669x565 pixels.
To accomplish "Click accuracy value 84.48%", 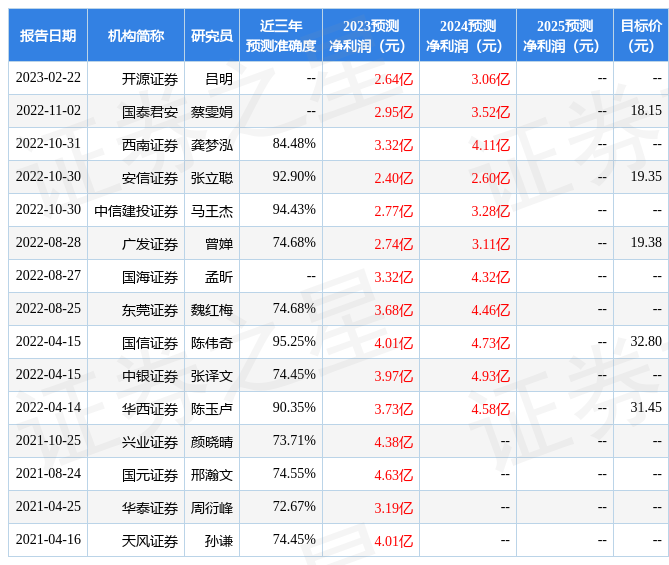I will 294,143.
